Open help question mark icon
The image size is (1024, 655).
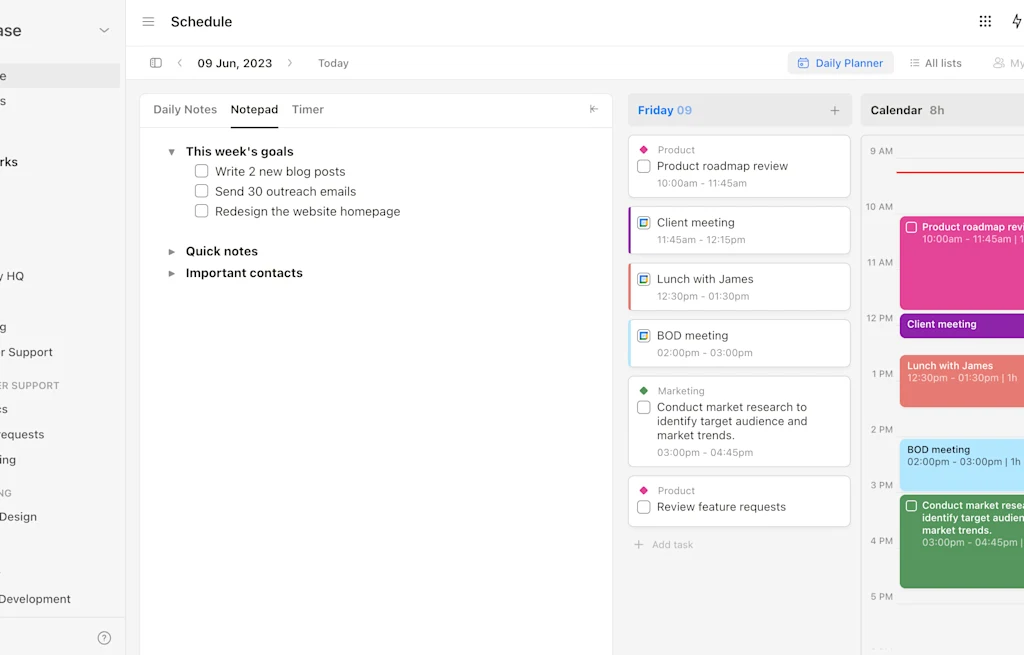click(104, 638)
